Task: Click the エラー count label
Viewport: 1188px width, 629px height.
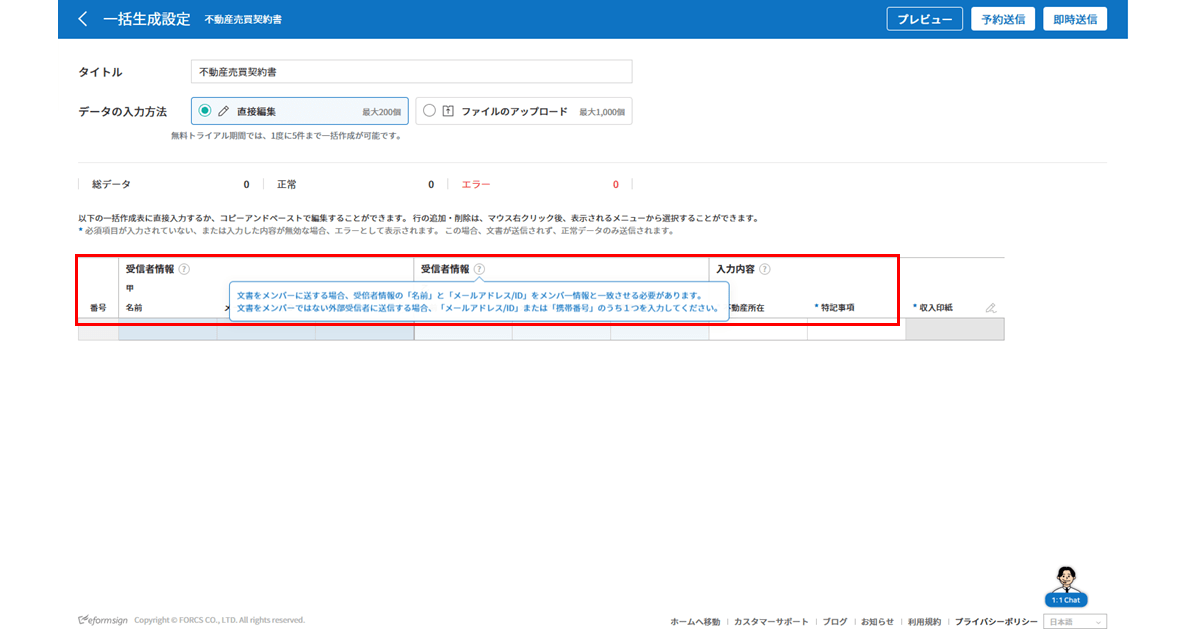Action: pos(476,184)
